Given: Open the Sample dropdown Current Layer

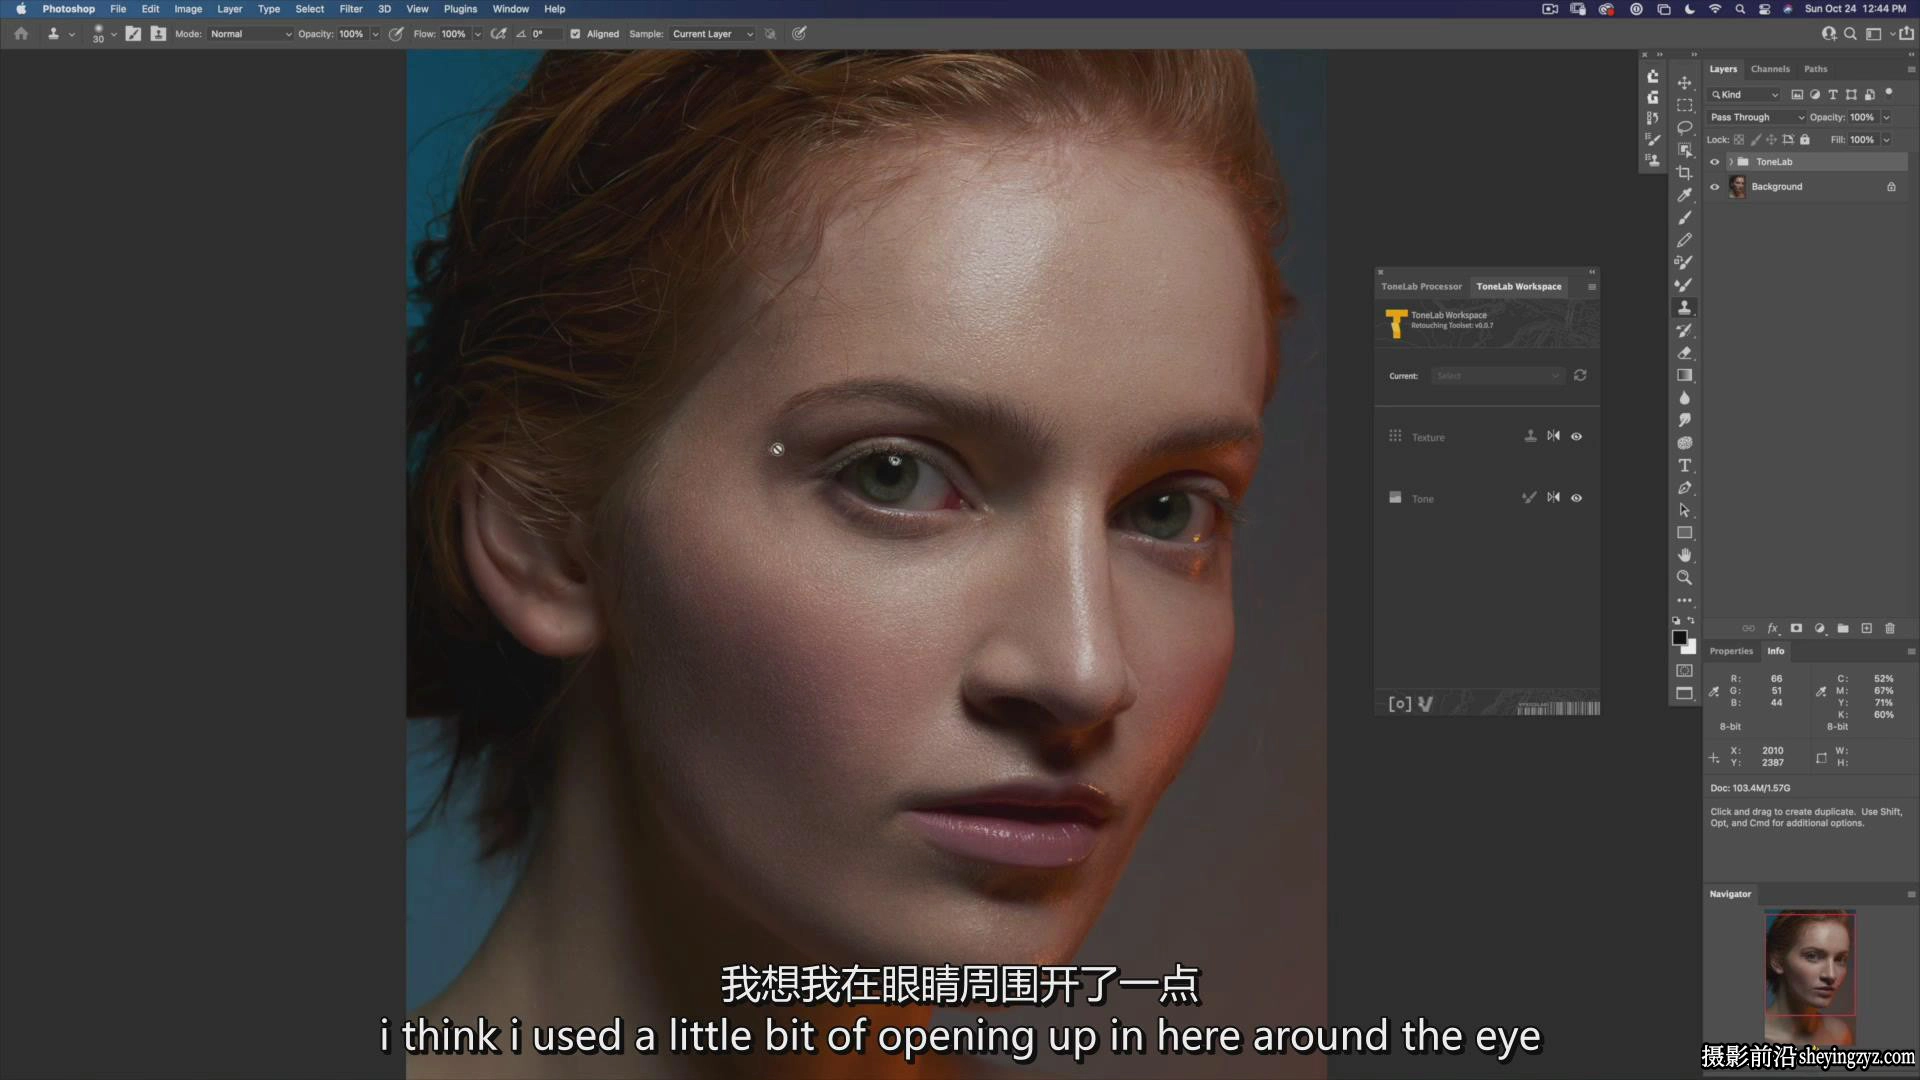Looking at the screenshot, I should pyautogui.click(x=712, y=34).
